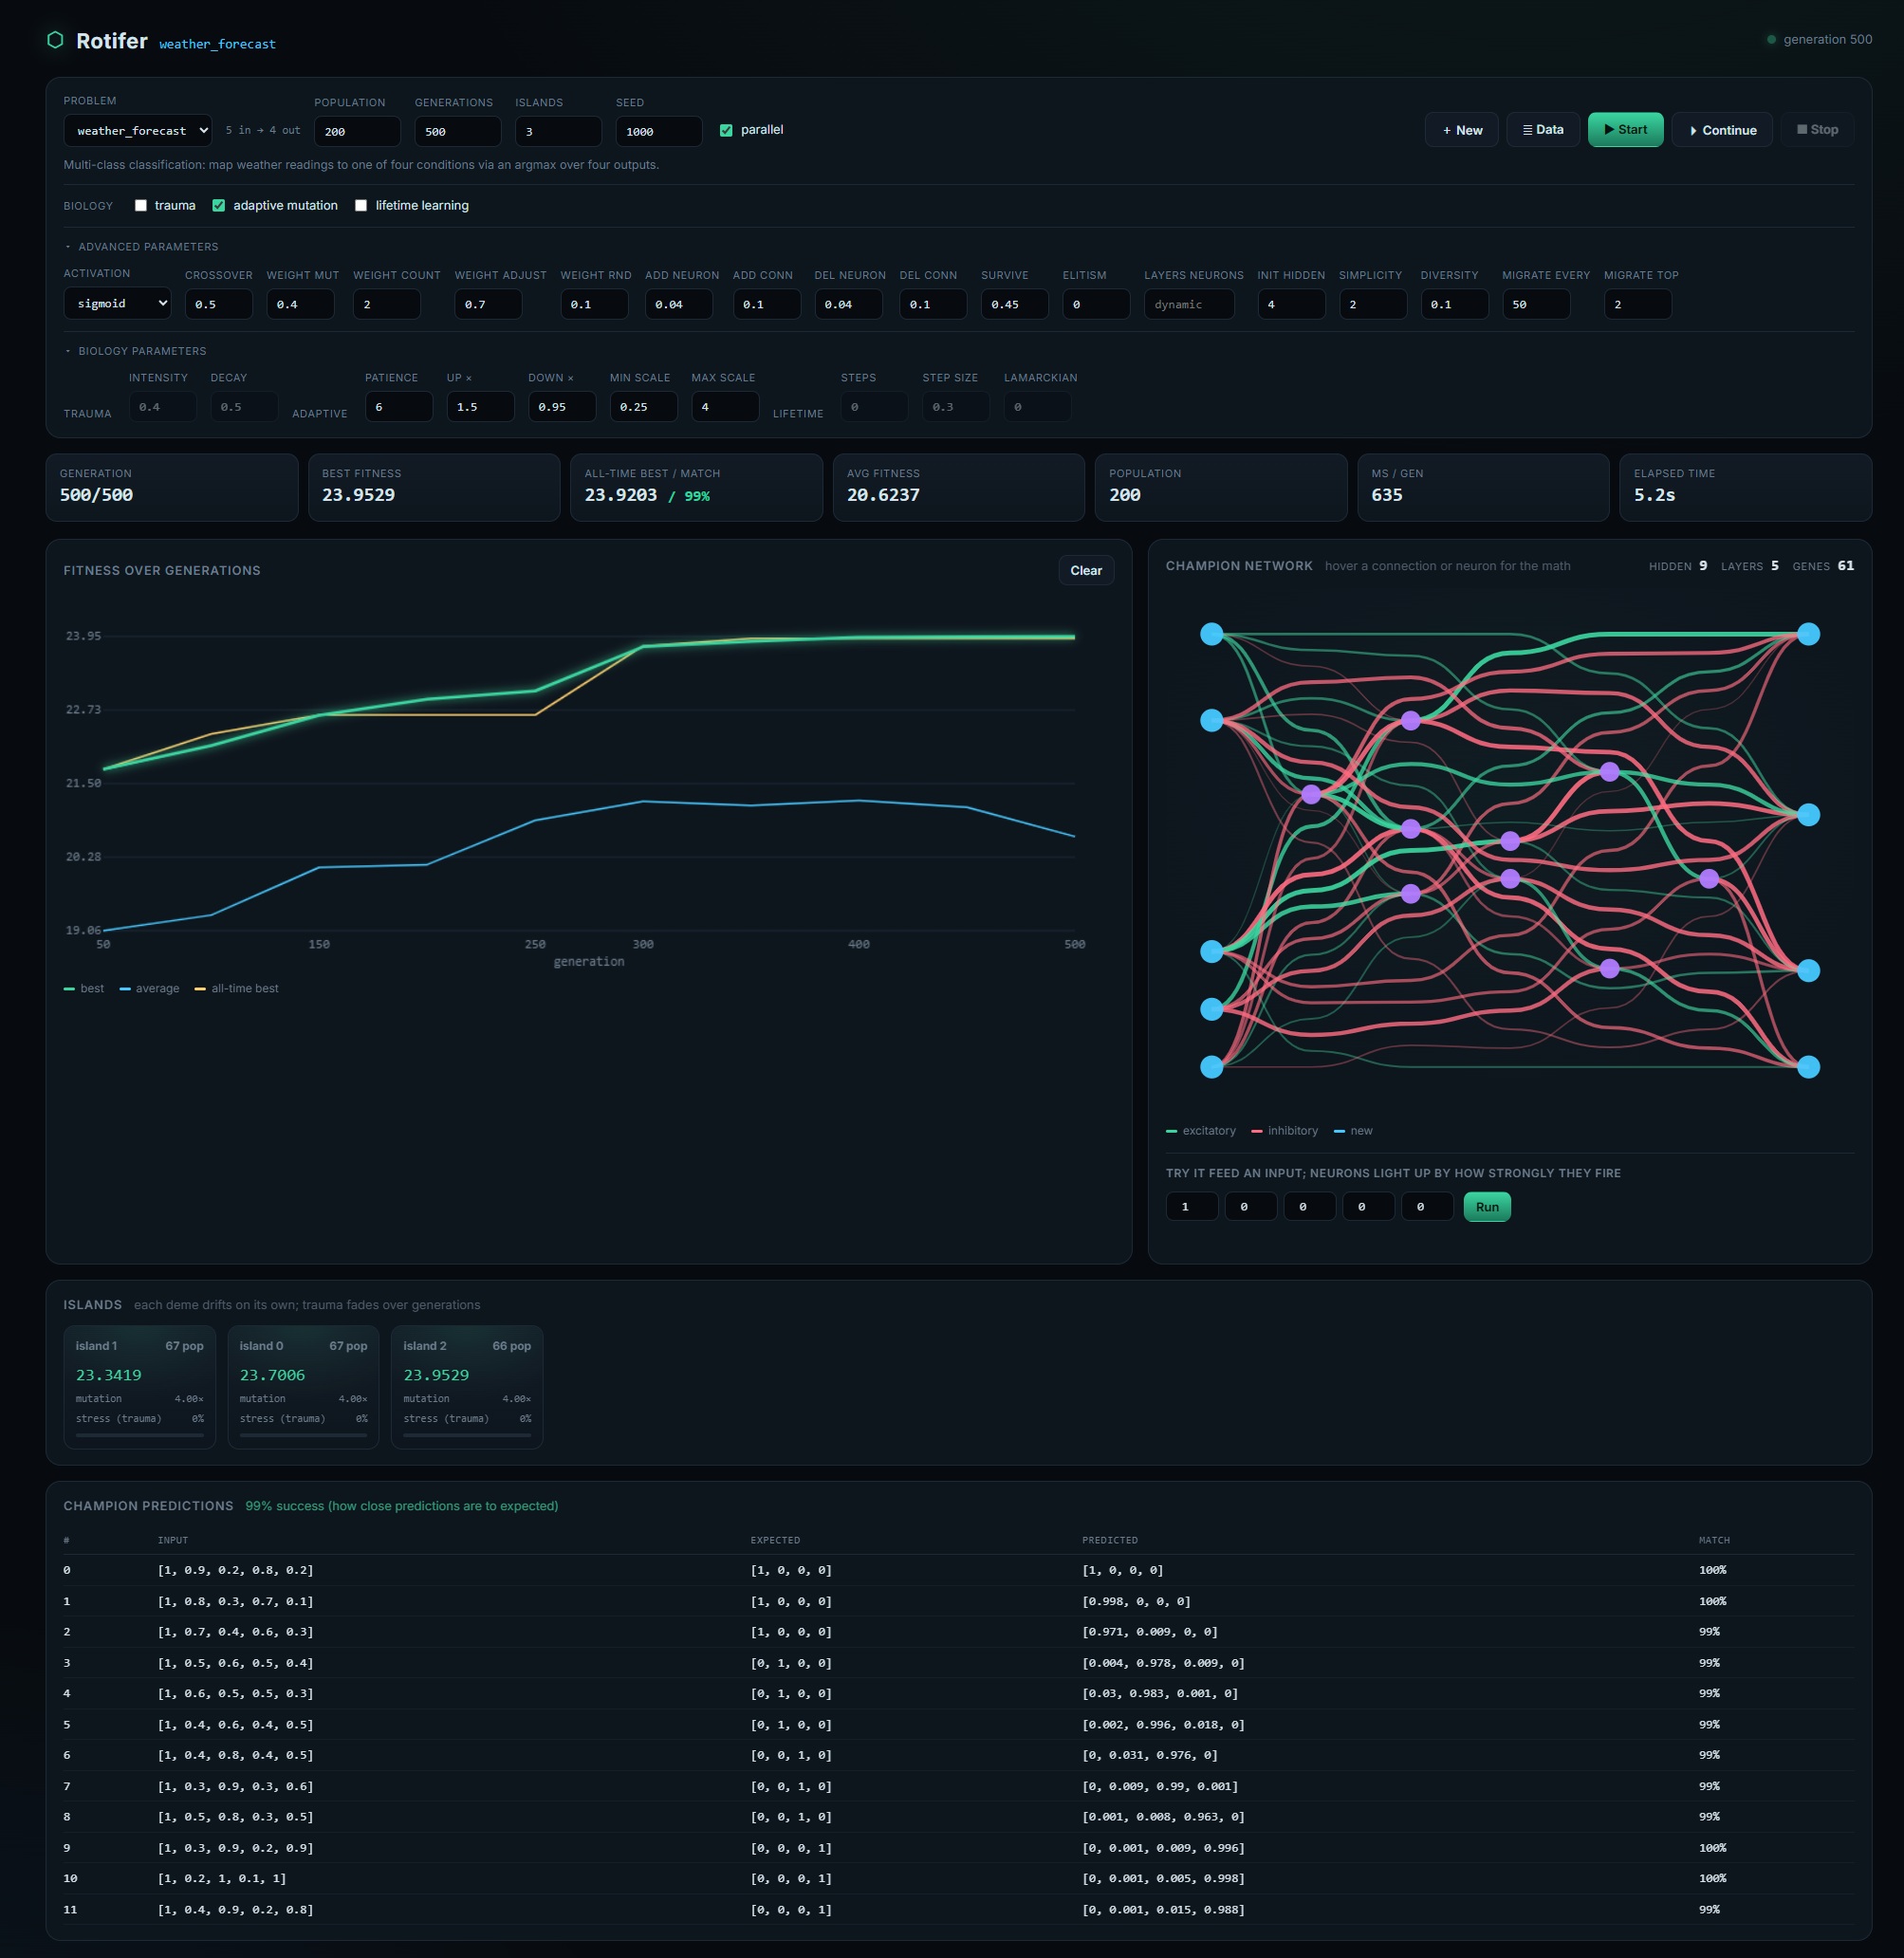
Task: Click the island 2 stress progress bar
Action: pyautogui.click(x=467, y=1435)
